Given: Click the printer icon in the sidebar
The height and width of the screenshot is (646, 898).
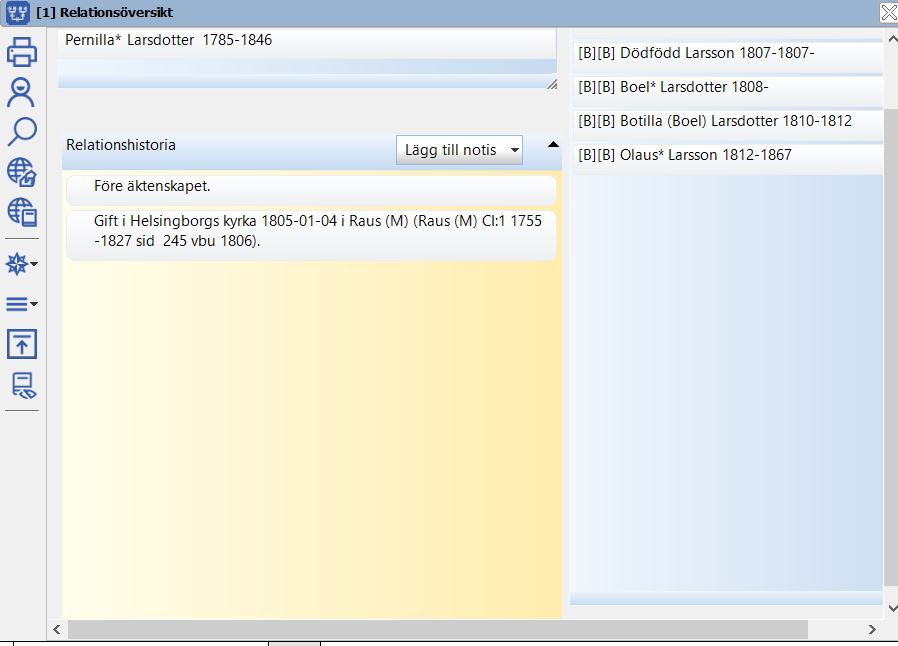Looking at the screenshot, I should pos(22,52).
